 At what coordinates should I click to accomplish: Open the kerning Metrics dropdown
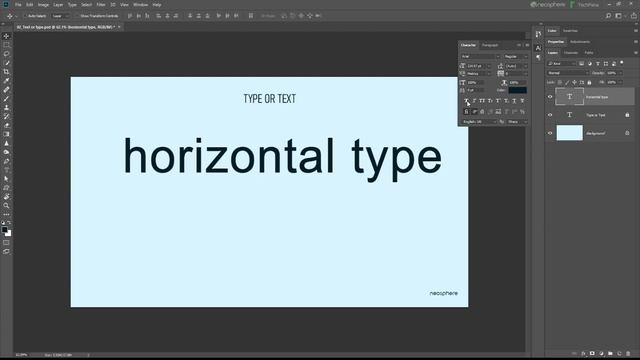[x=478, y=74]
